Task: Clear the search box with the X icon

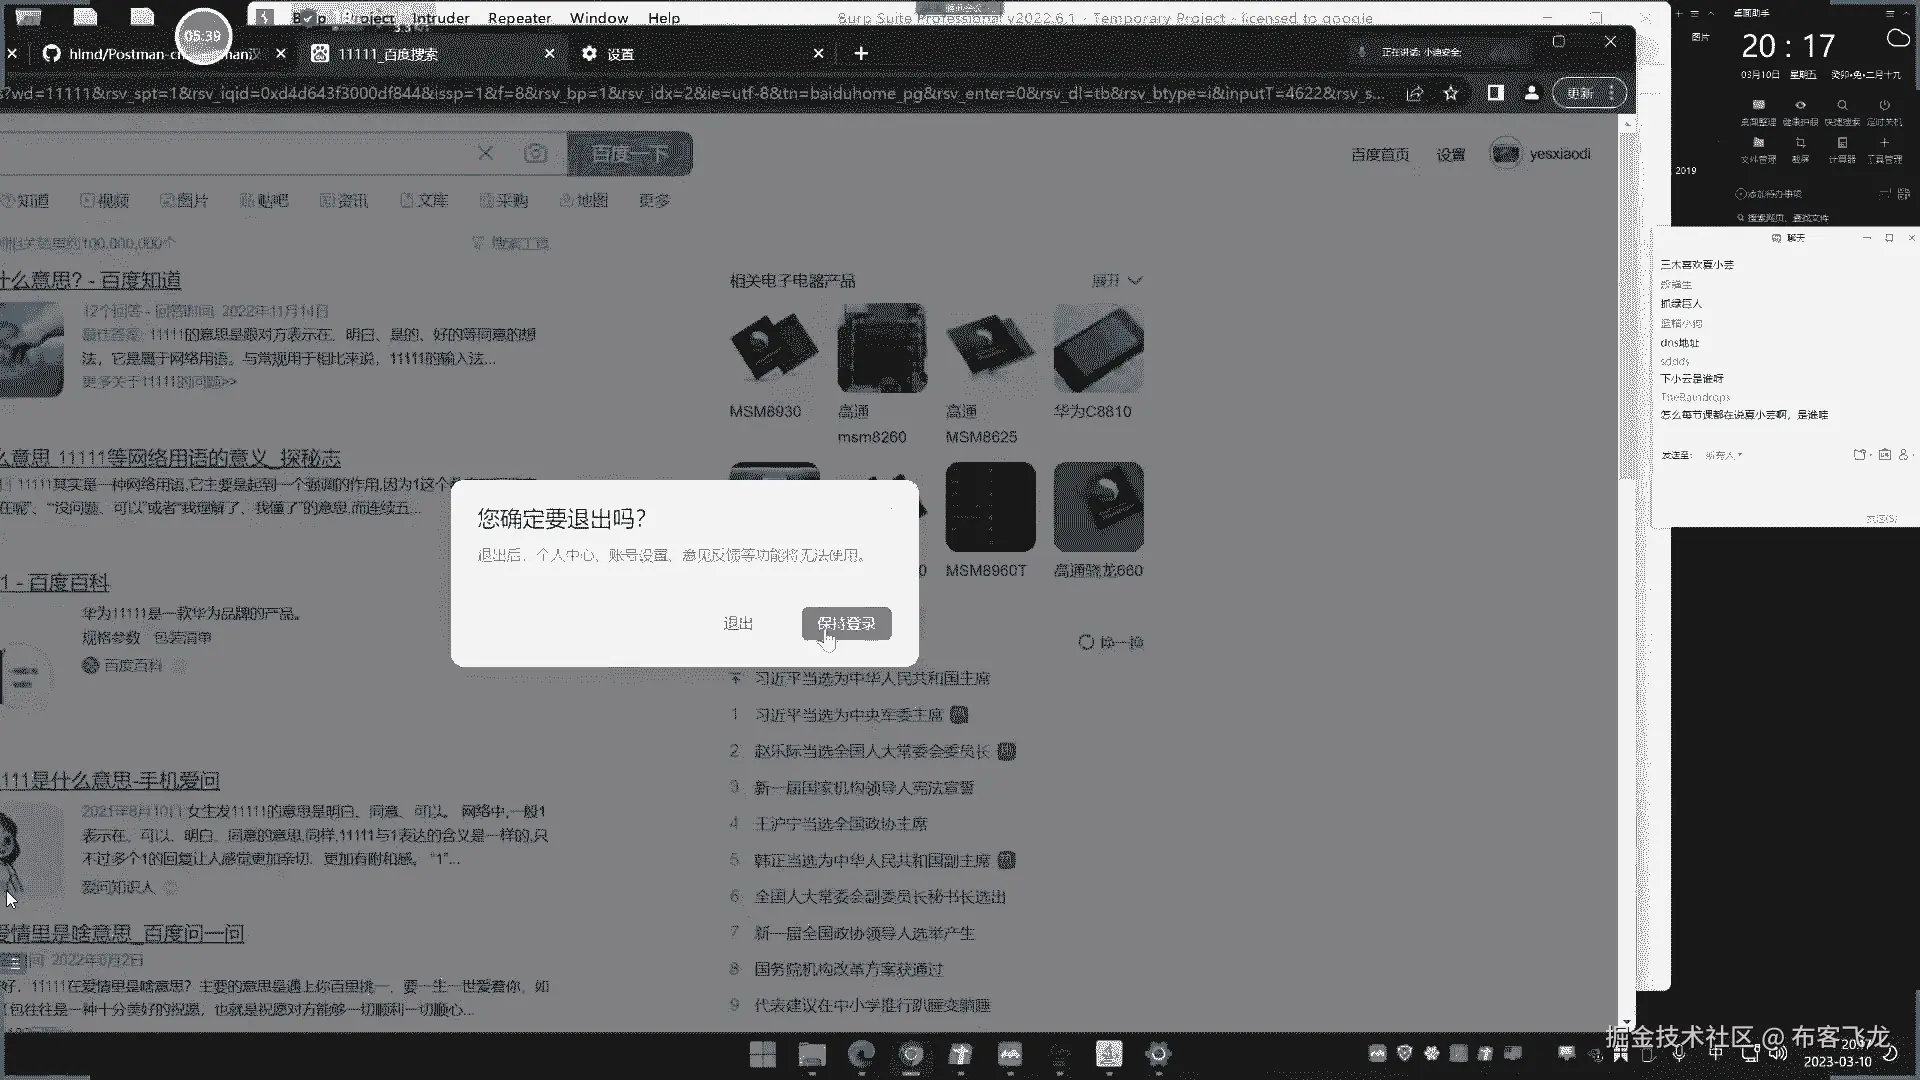Action: pos(485,153)
